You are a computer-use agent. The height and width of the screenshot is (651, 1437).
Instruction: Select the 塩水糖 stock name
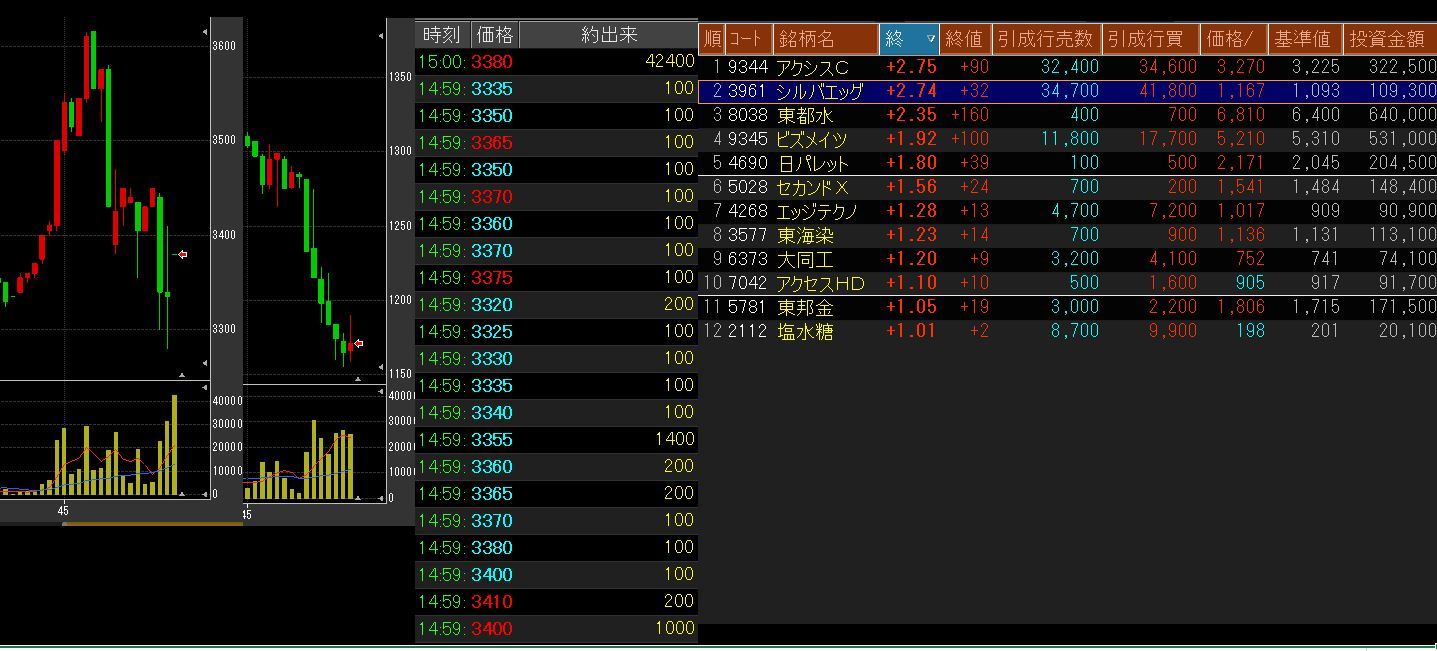805,331
